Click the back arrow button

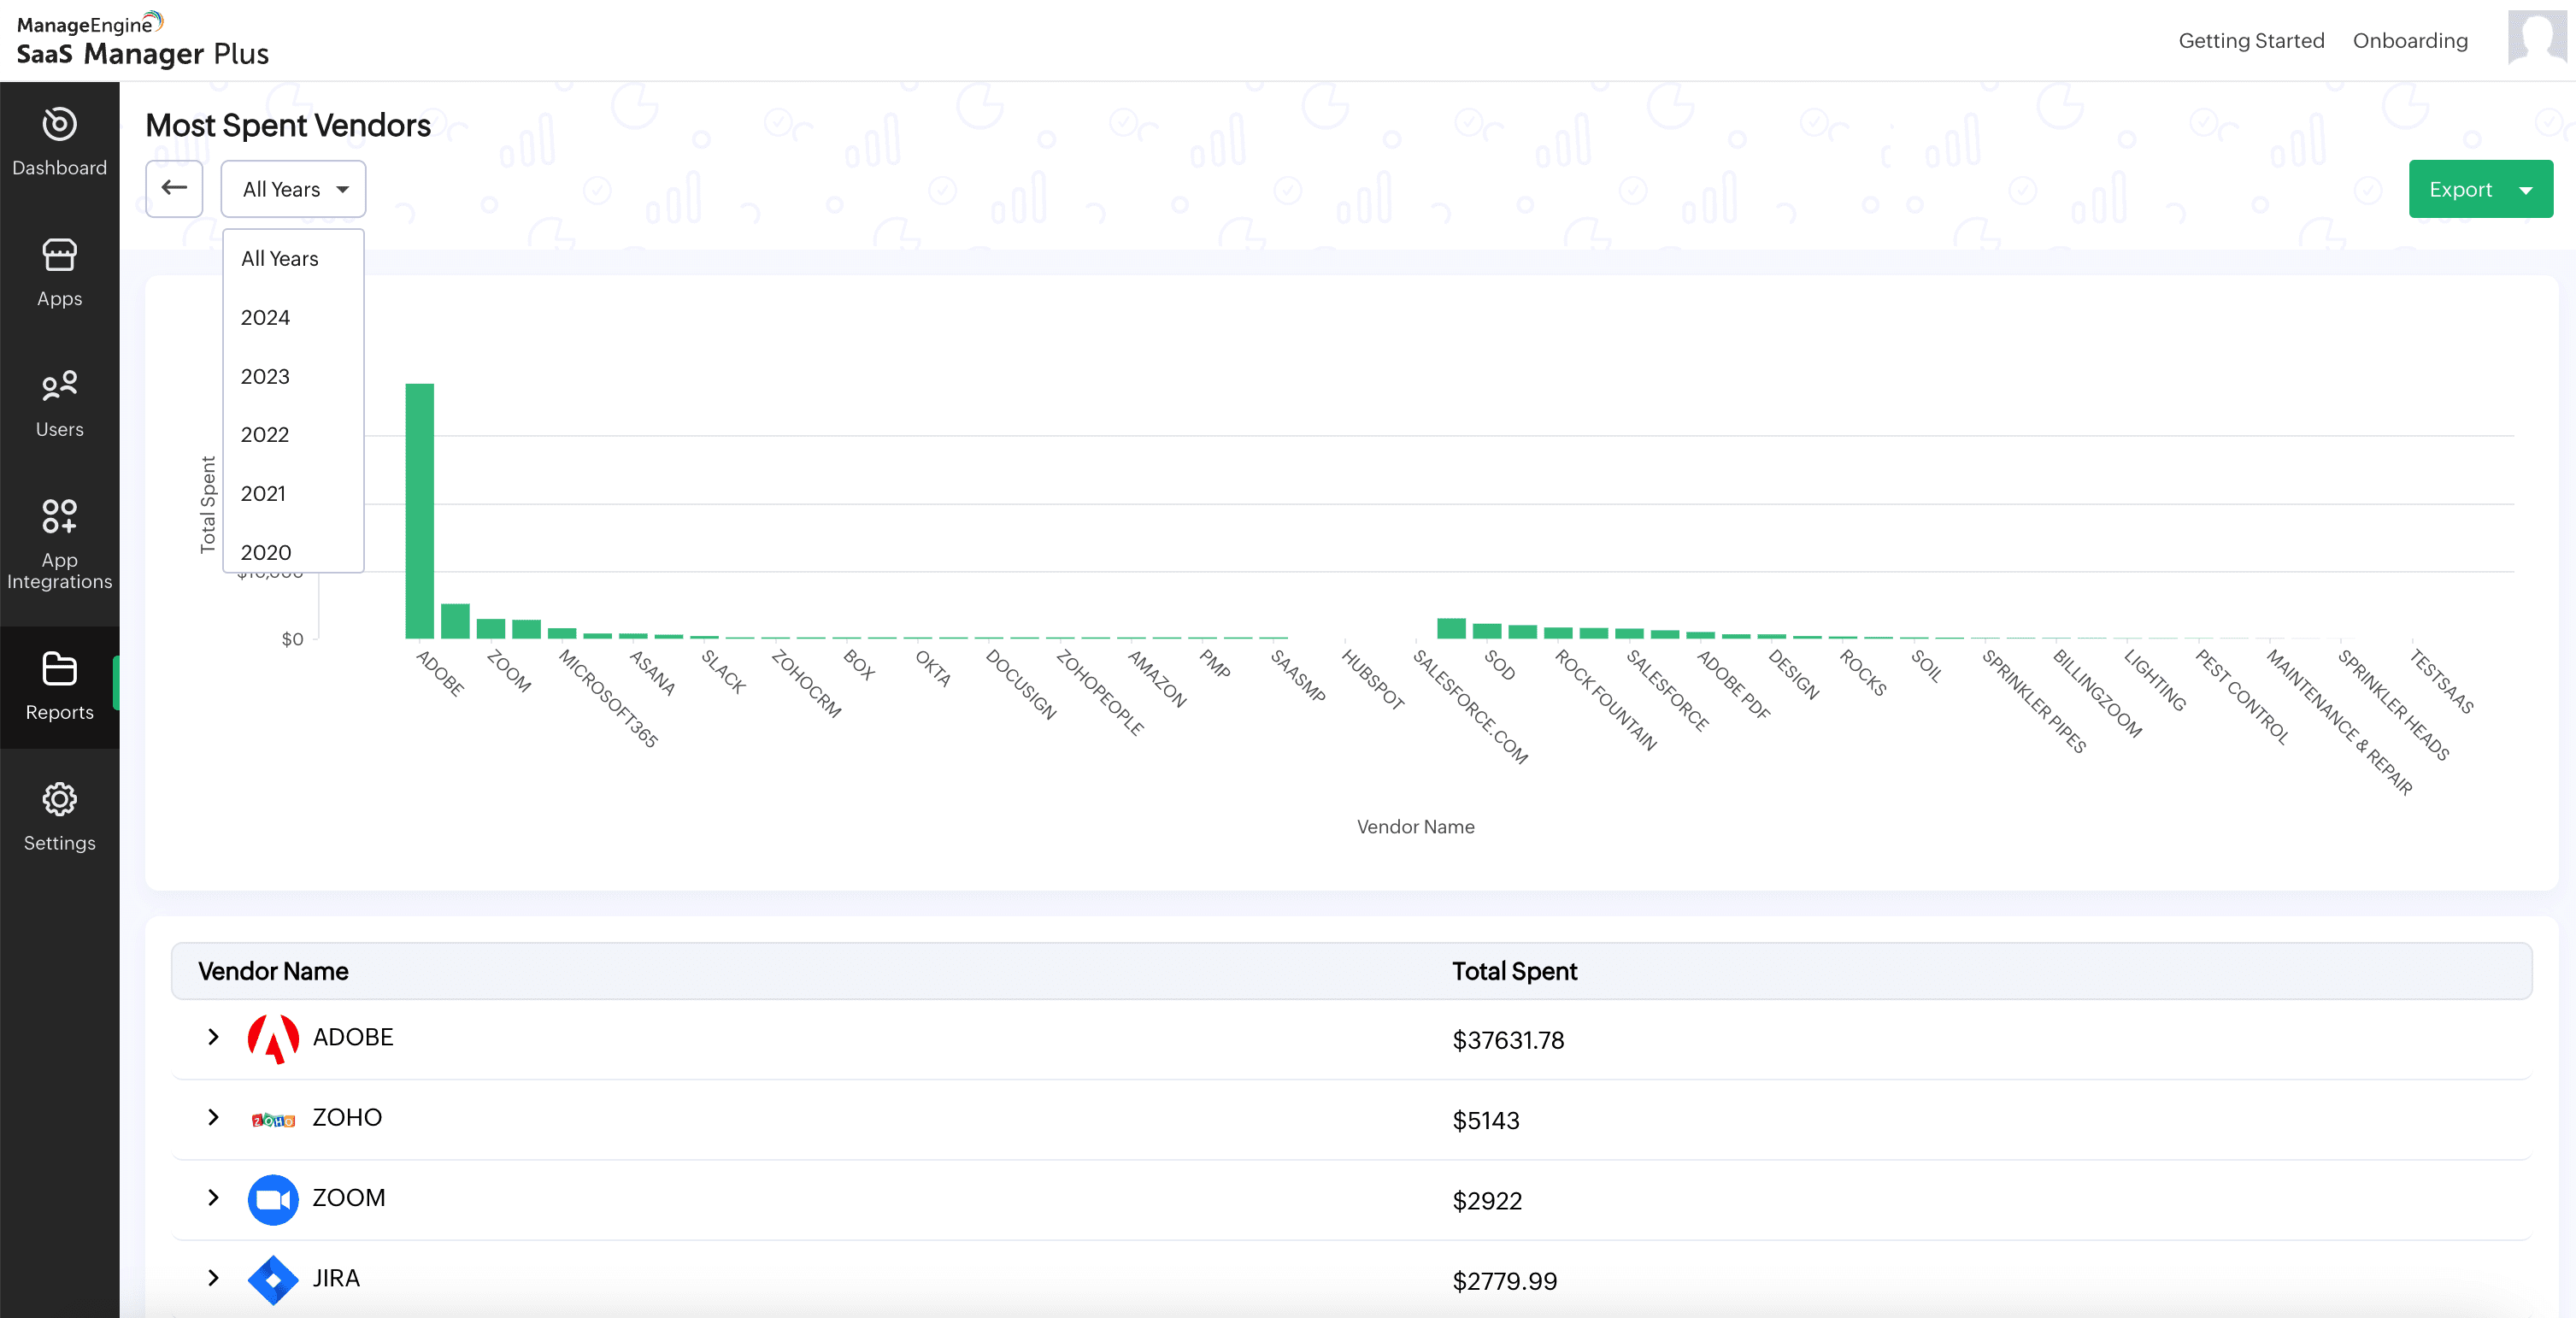[x=174, y=188]
